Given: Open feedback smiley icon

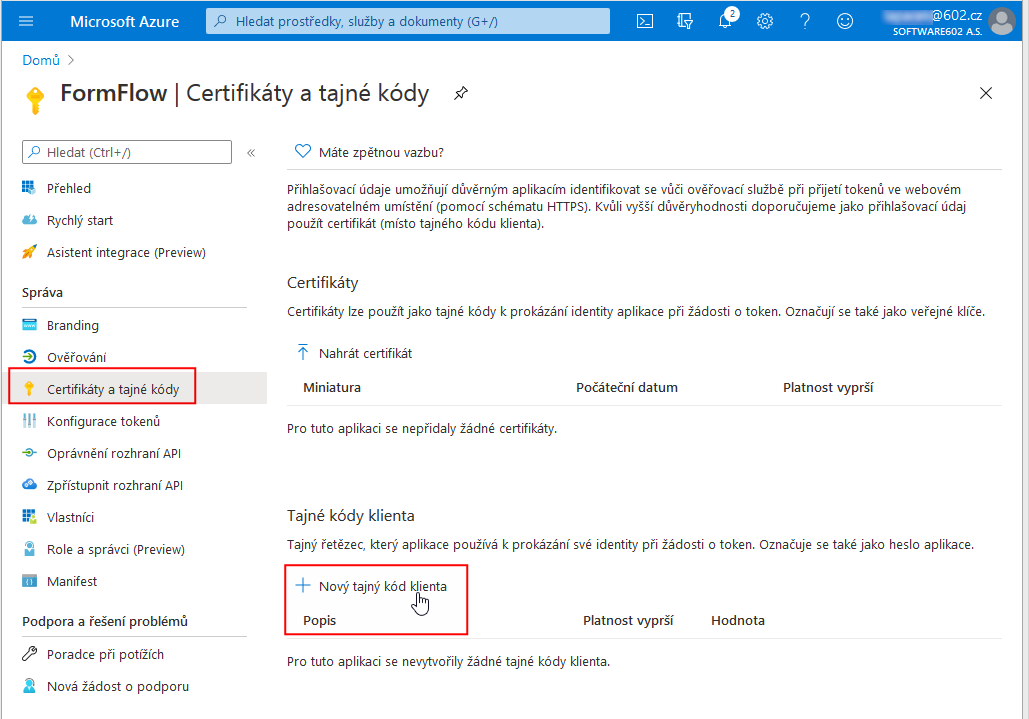Looking at the screenshot, I should (845, 21).
